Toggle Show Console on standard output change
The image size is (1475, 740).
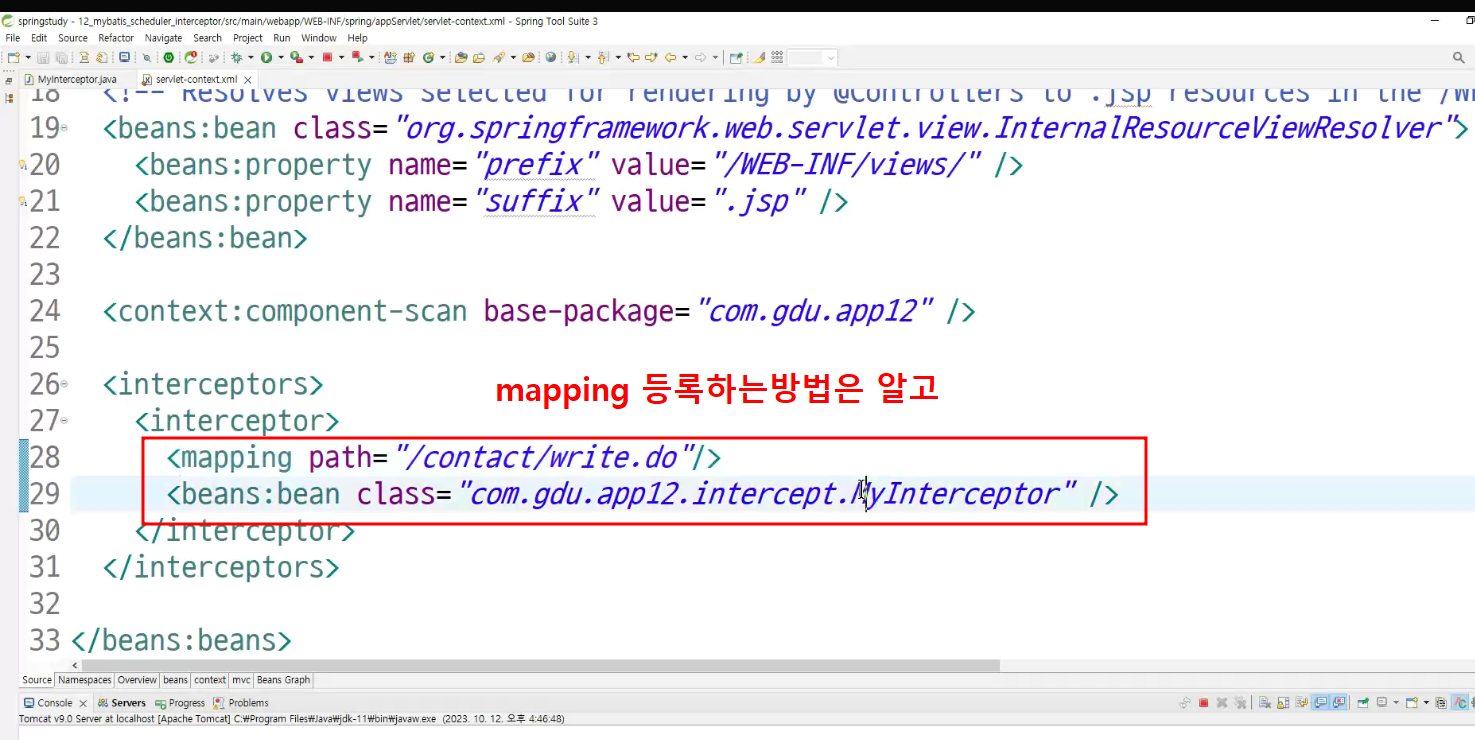[1320, 703]
